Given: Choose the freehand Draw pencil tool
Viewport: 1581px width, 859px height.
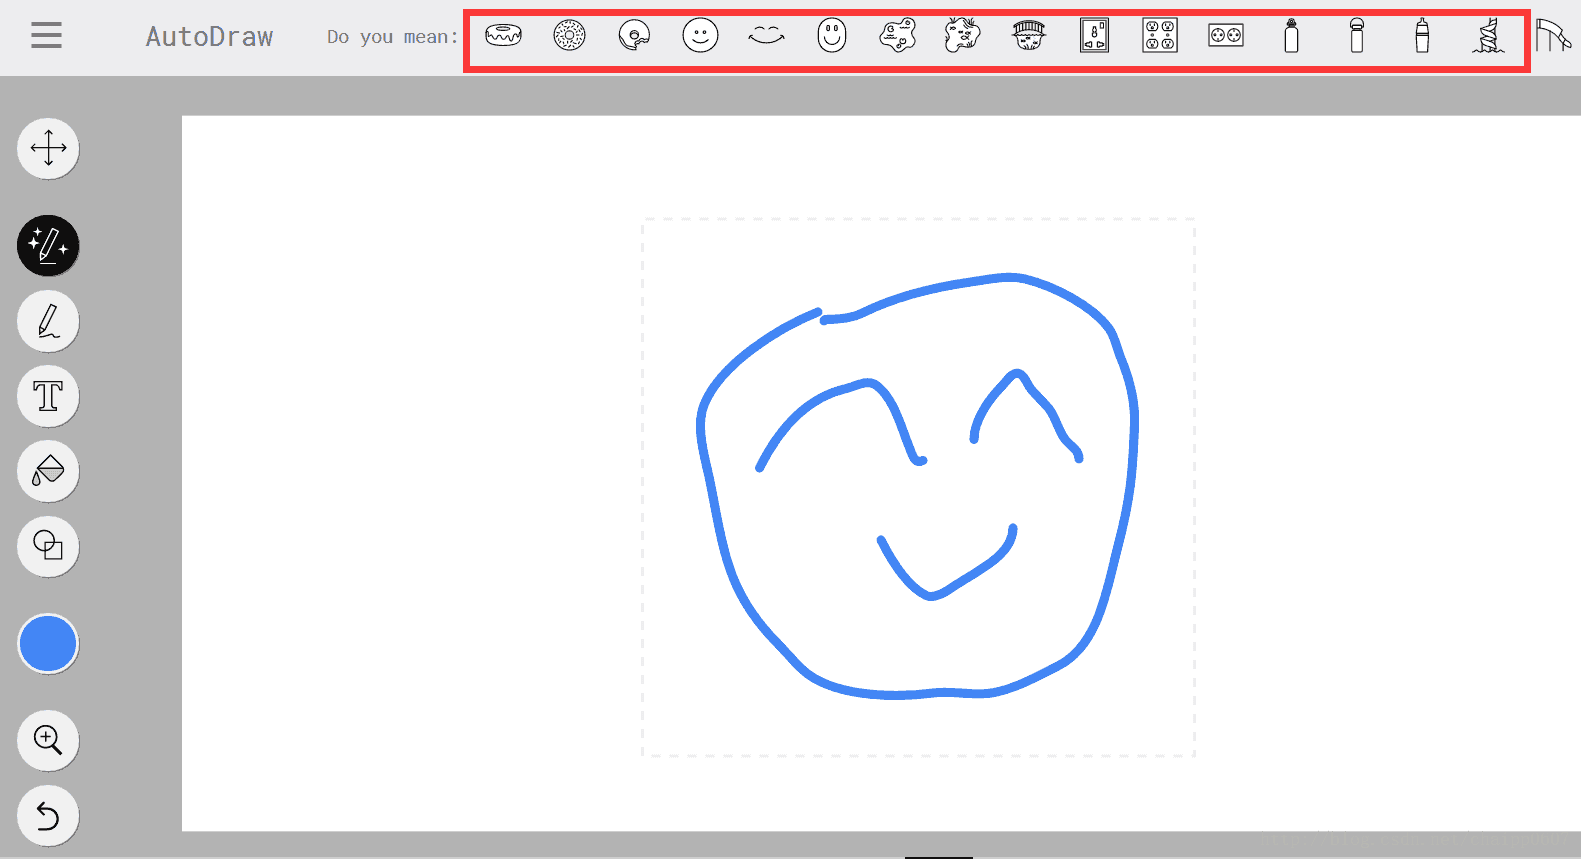Looking at the screenshot, I should pos(48,321).
